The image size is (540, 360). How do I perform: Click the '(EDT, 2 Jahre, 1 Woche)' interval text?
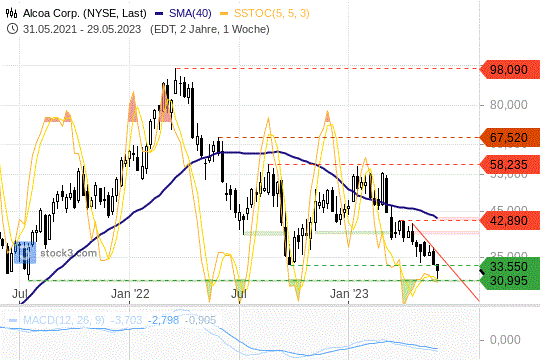point(210,29)
